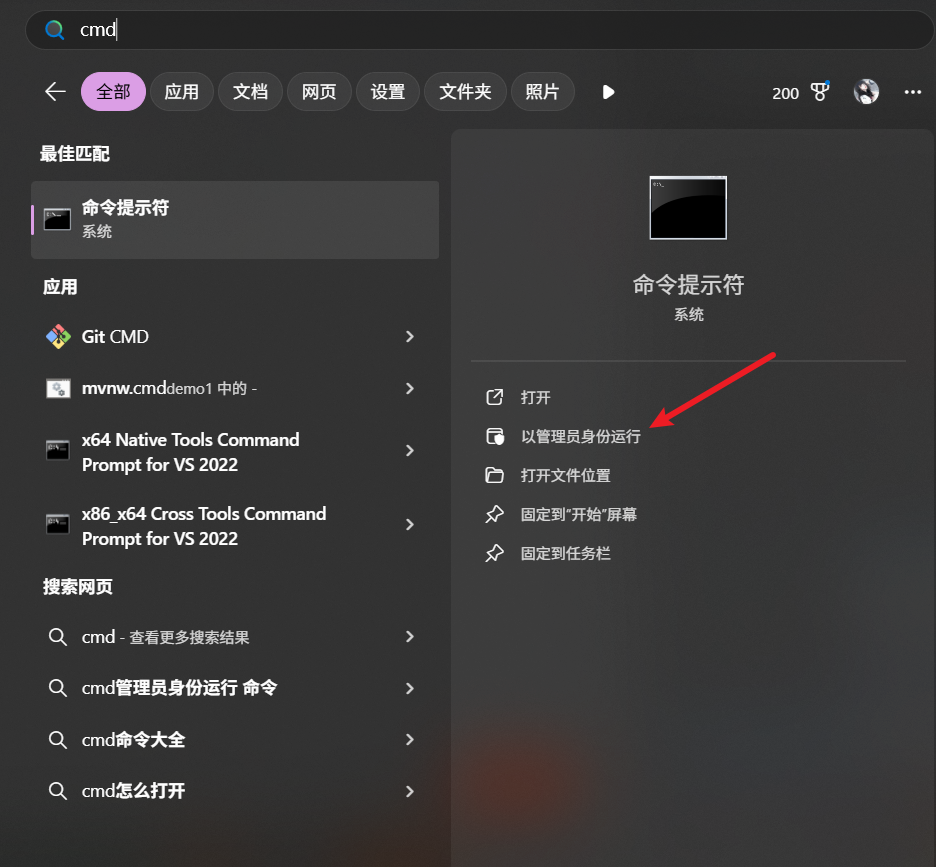Expand chevron for cmd管理员身份运行 命令
The width and height of the screenshot is (936, 867).
click(x=410, y=688)
